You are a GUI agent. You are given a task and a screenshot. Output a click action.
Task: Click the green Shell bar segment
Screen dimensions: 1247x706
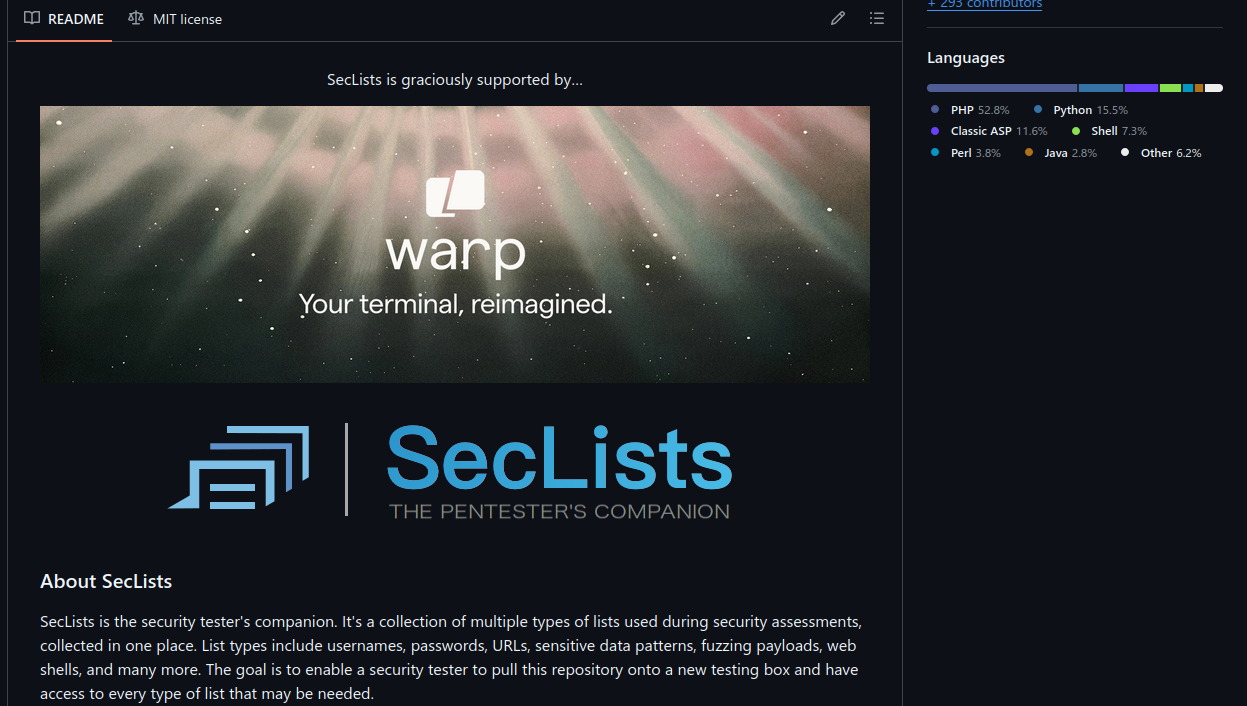pyautogui.click(x=1170, y=88)
